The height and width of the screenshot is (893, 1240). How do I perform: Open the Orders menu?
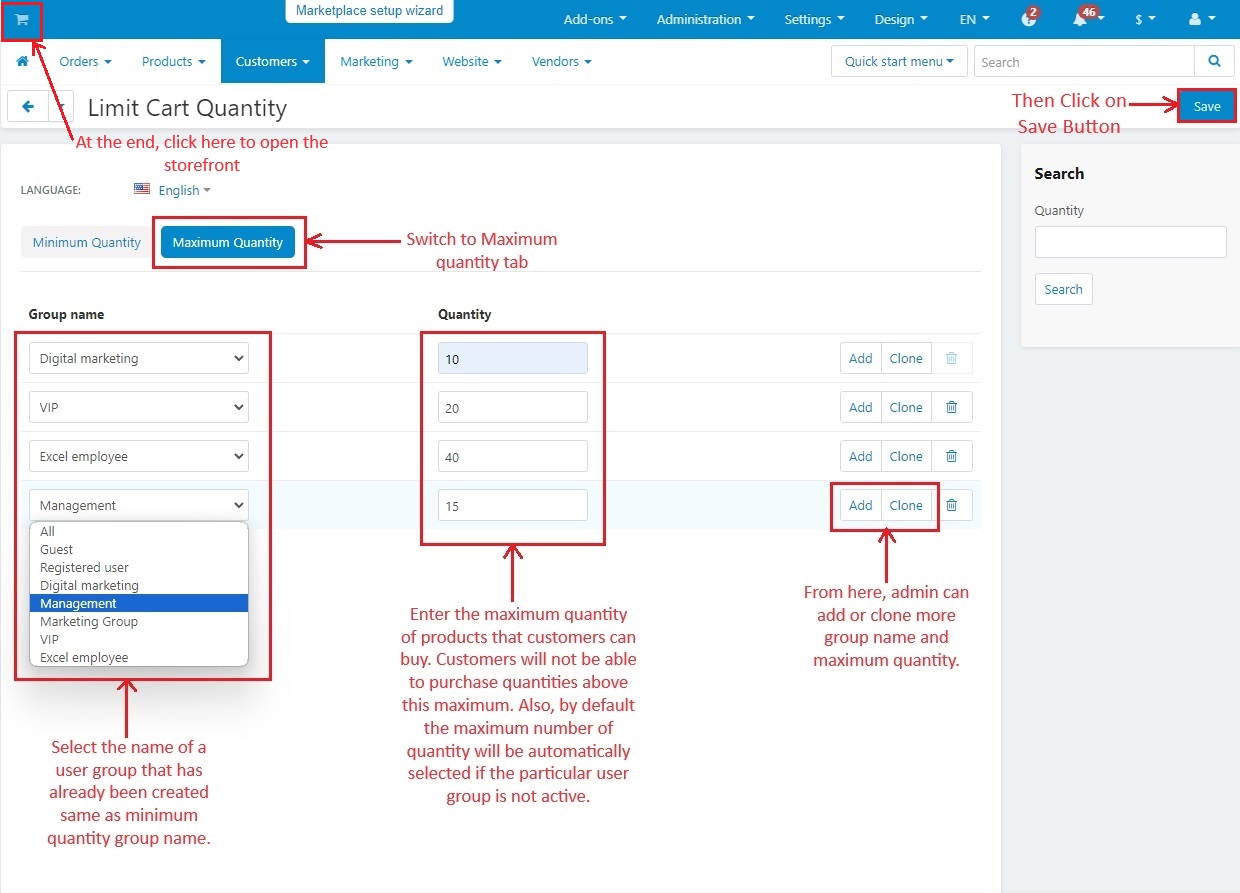pyautogui.click(x=85, y=61)
